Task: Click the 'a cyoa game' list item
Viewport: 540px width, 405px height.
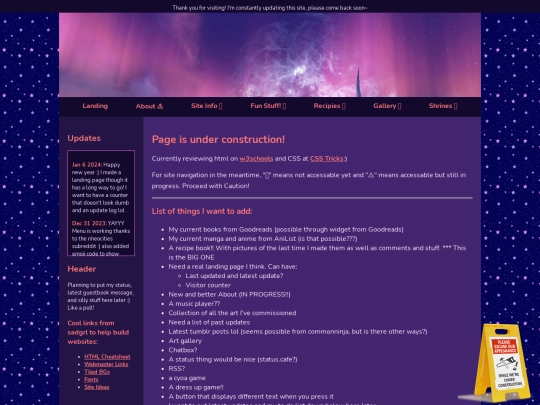Action: point(187,378)
